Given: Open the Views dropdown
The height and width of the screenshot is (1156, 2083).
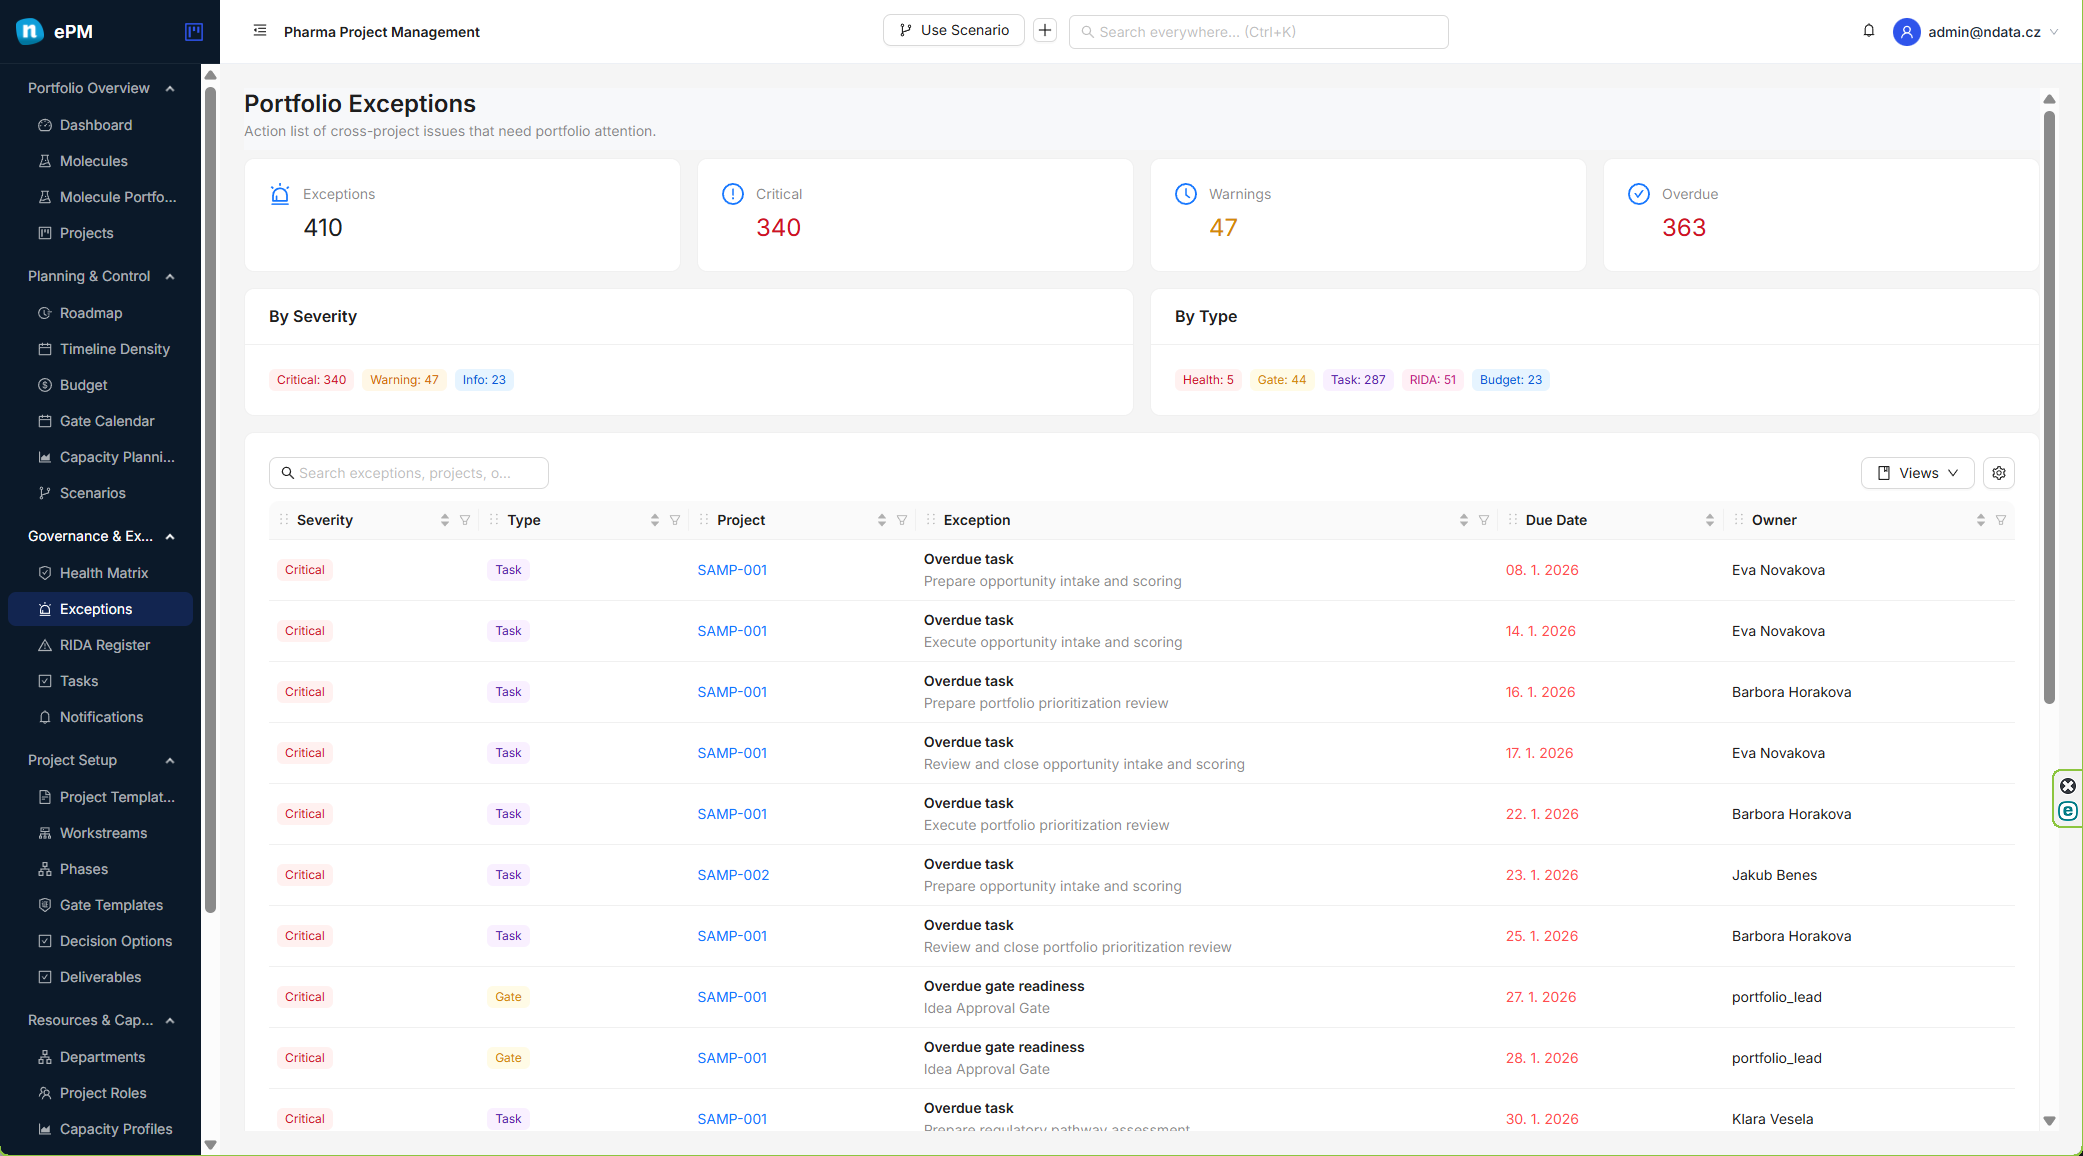Looking at the screenshot, I should [1917, 473].
